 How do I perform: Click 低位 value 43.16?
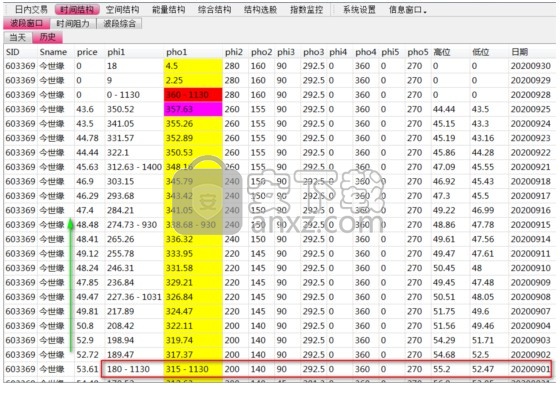(x=483, y=138)
